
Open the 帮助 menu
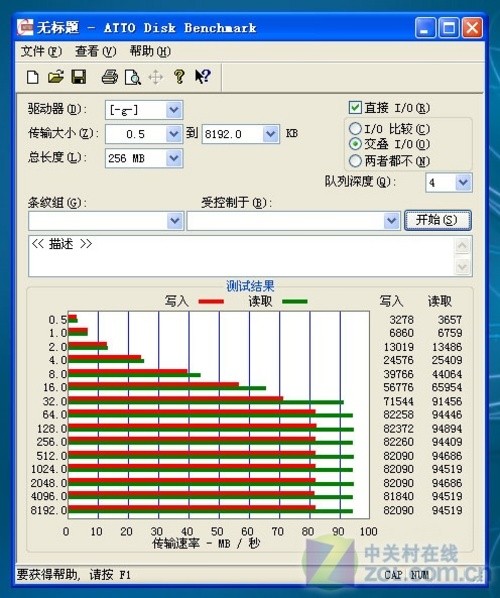coord(150,51)
